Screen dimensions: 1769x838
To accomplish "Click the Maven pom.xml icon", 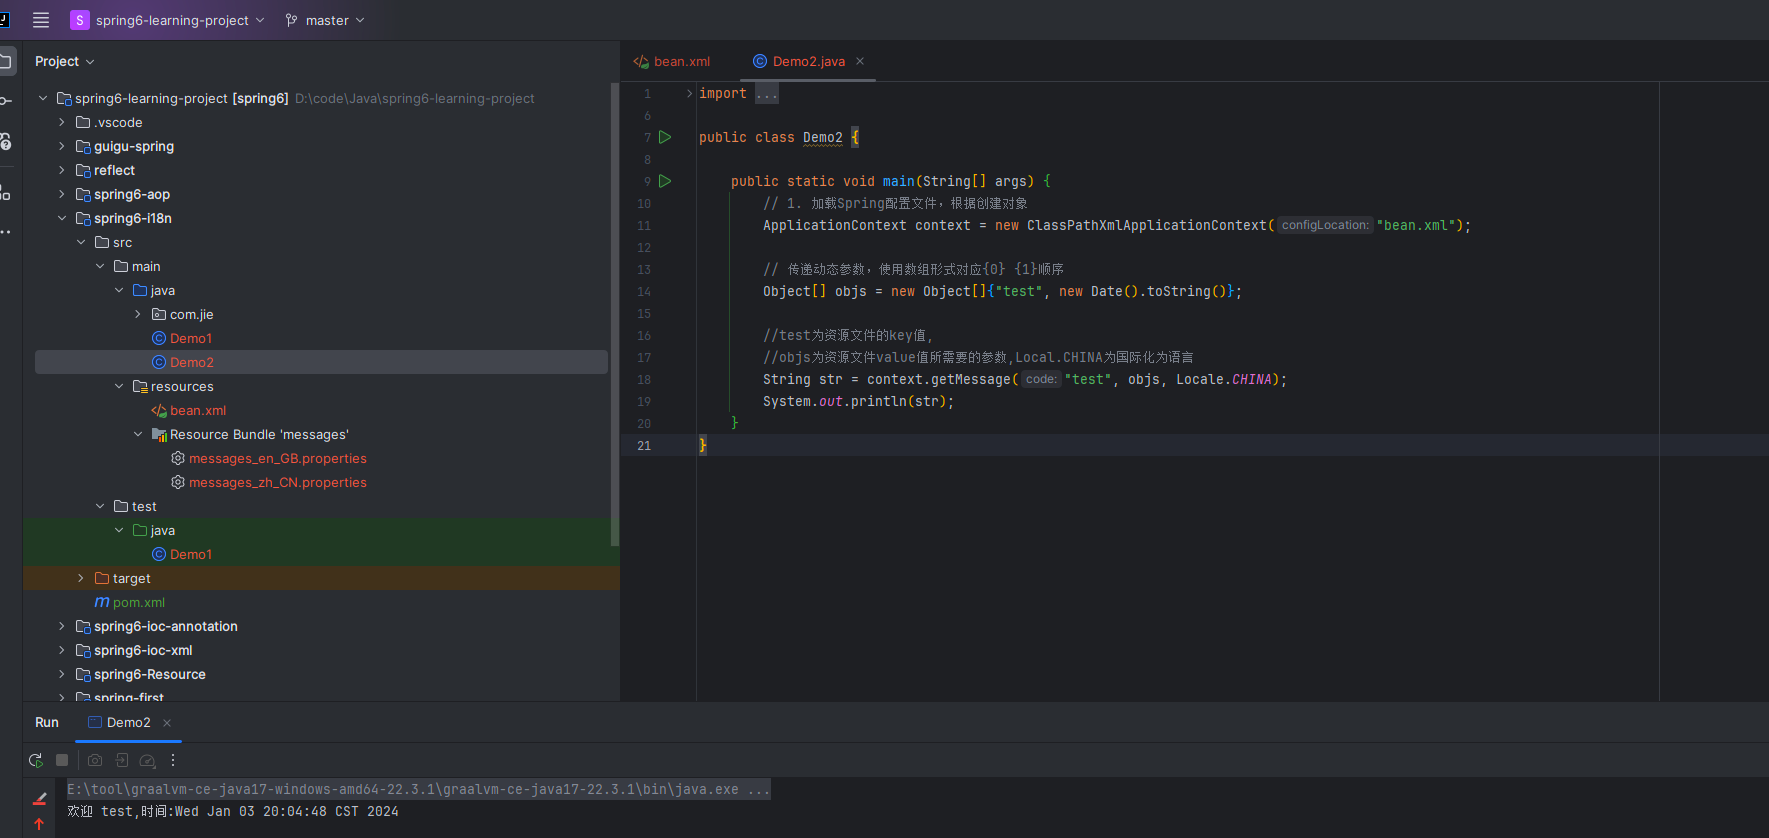I will tap(101, 602).
